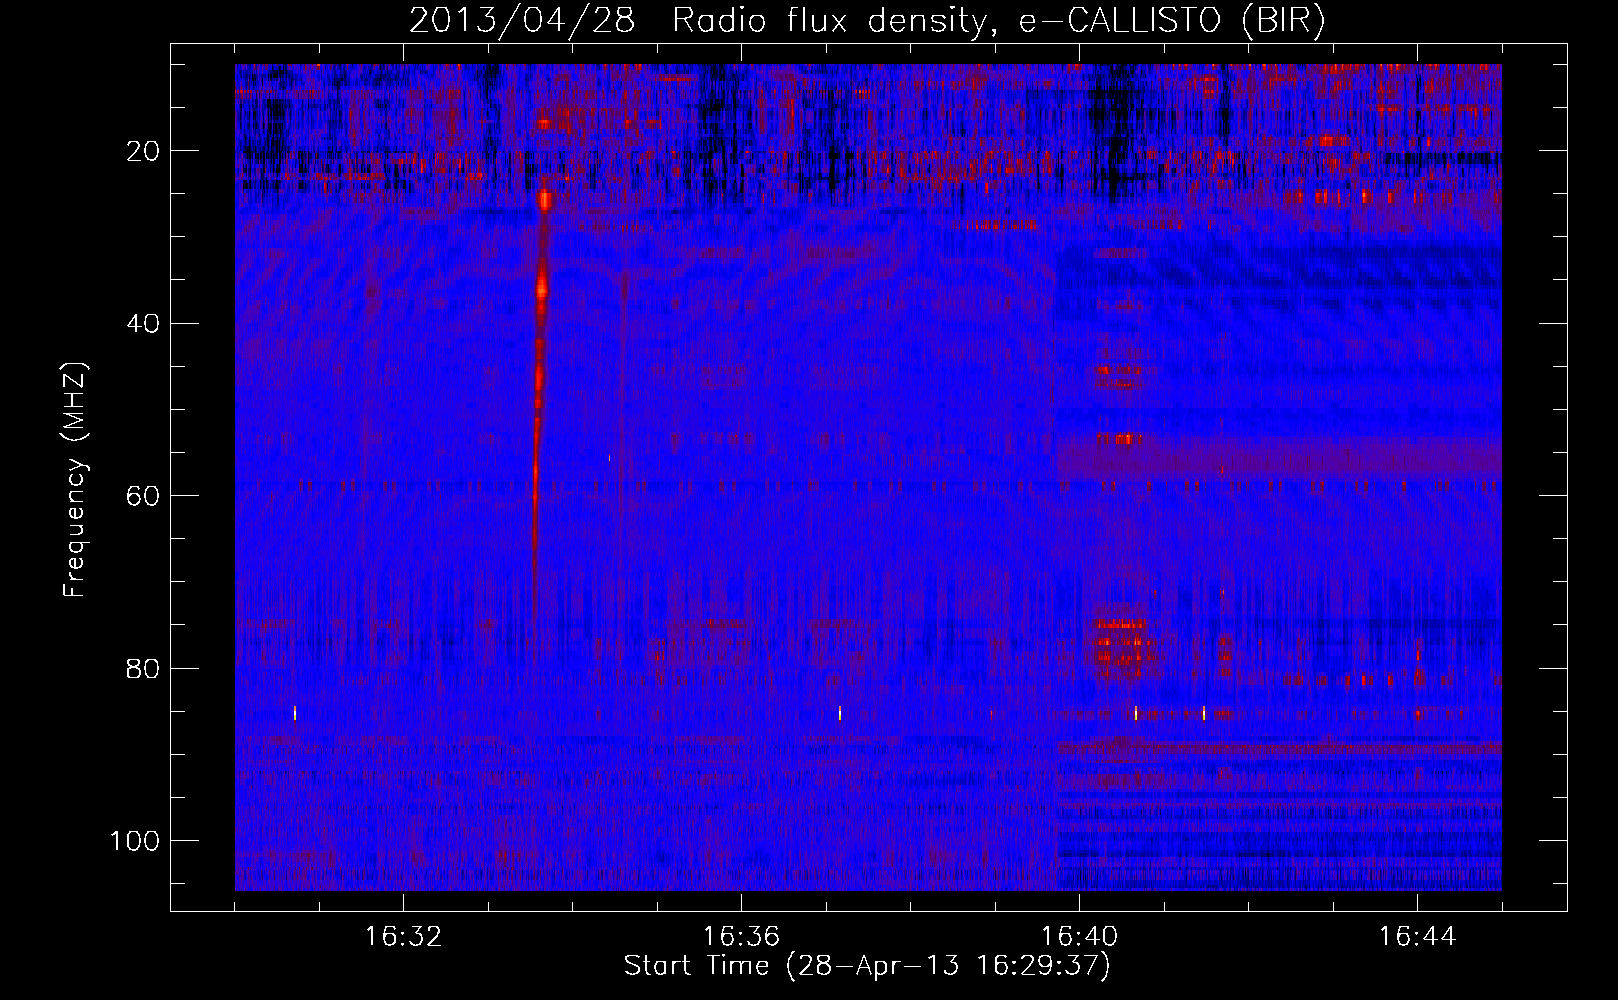Click the 16:36 time tick label

point(741,937)
